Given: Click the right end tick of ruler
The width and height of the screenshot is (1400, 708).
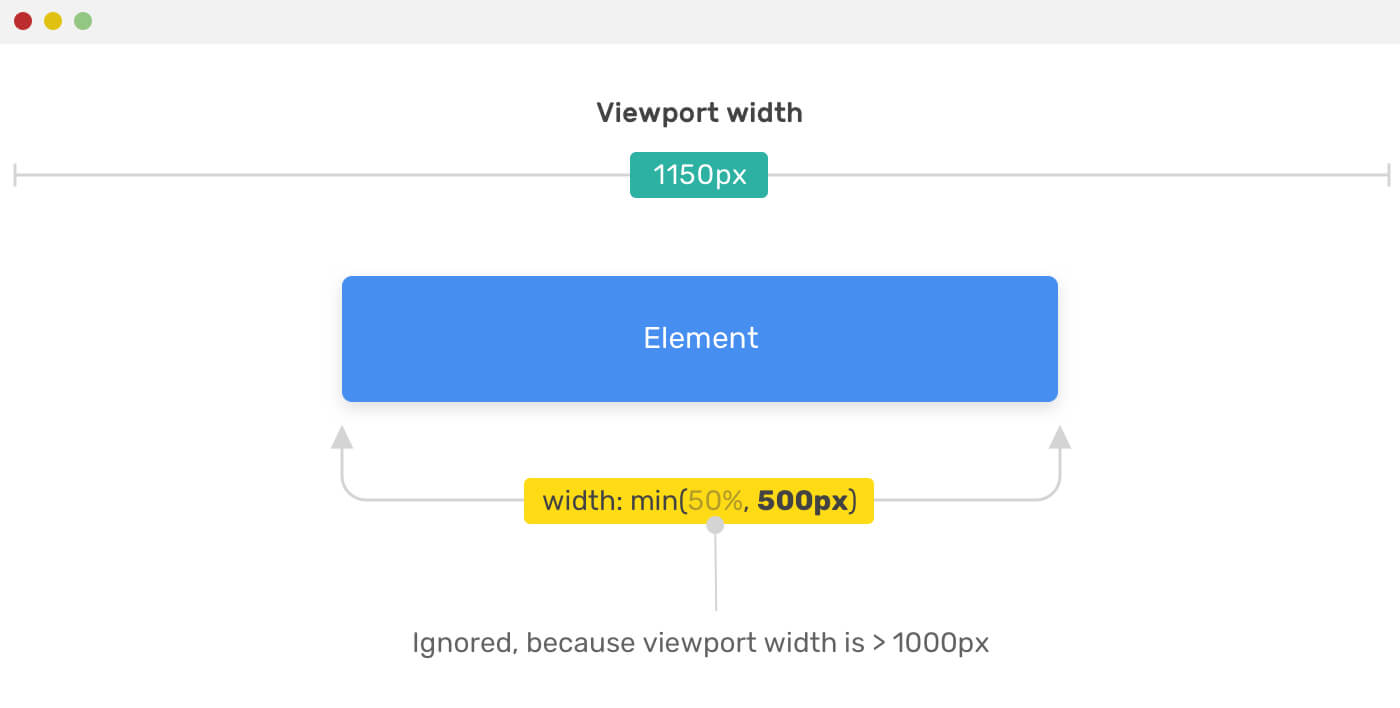Looking at the screenshot, I should click(x=1389, y=176).
